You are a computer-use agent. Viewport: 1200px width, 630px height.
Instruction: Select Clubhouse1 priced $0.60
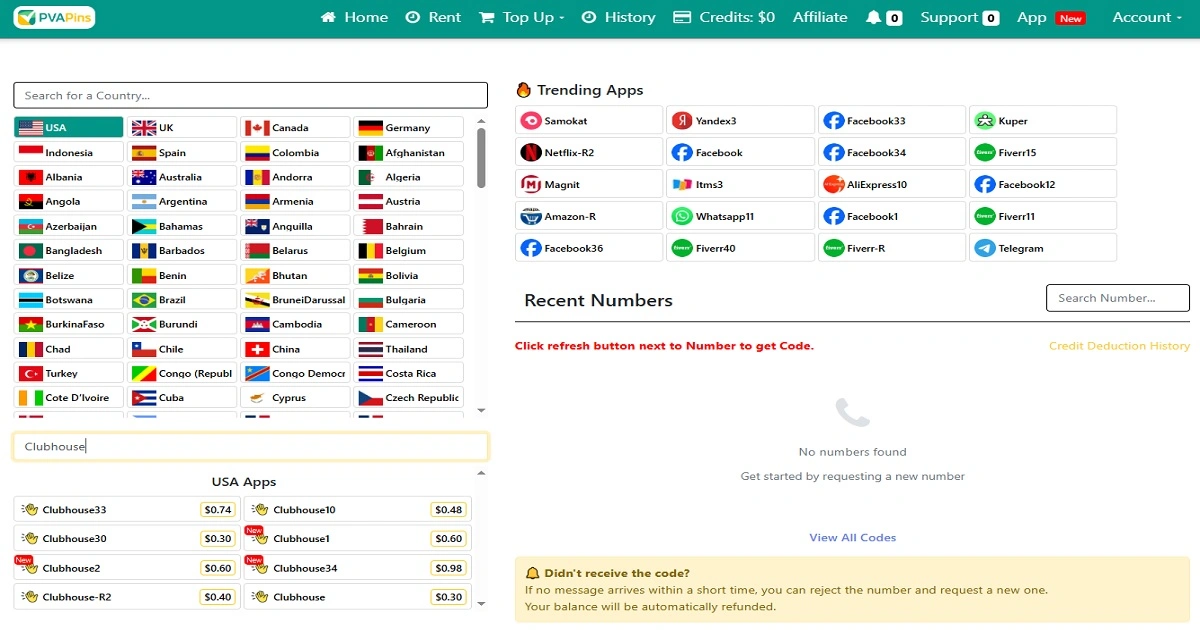click(358, 538)
